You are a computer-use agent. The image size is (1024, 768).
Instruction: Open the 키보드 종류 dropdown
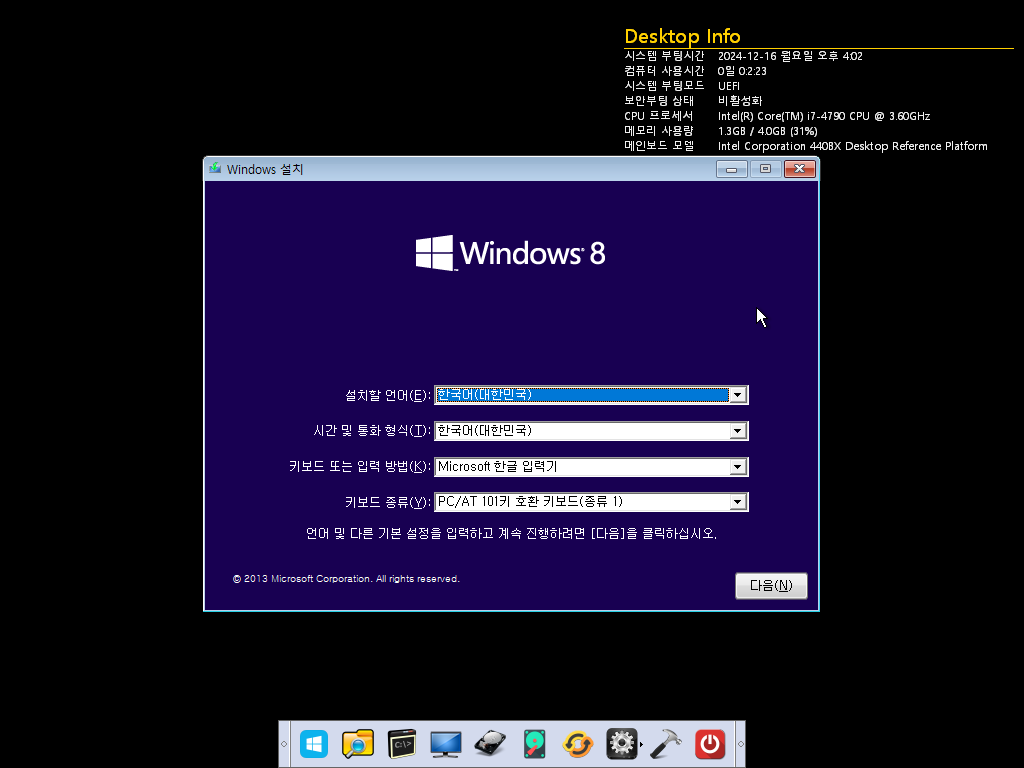coord(737,502)
